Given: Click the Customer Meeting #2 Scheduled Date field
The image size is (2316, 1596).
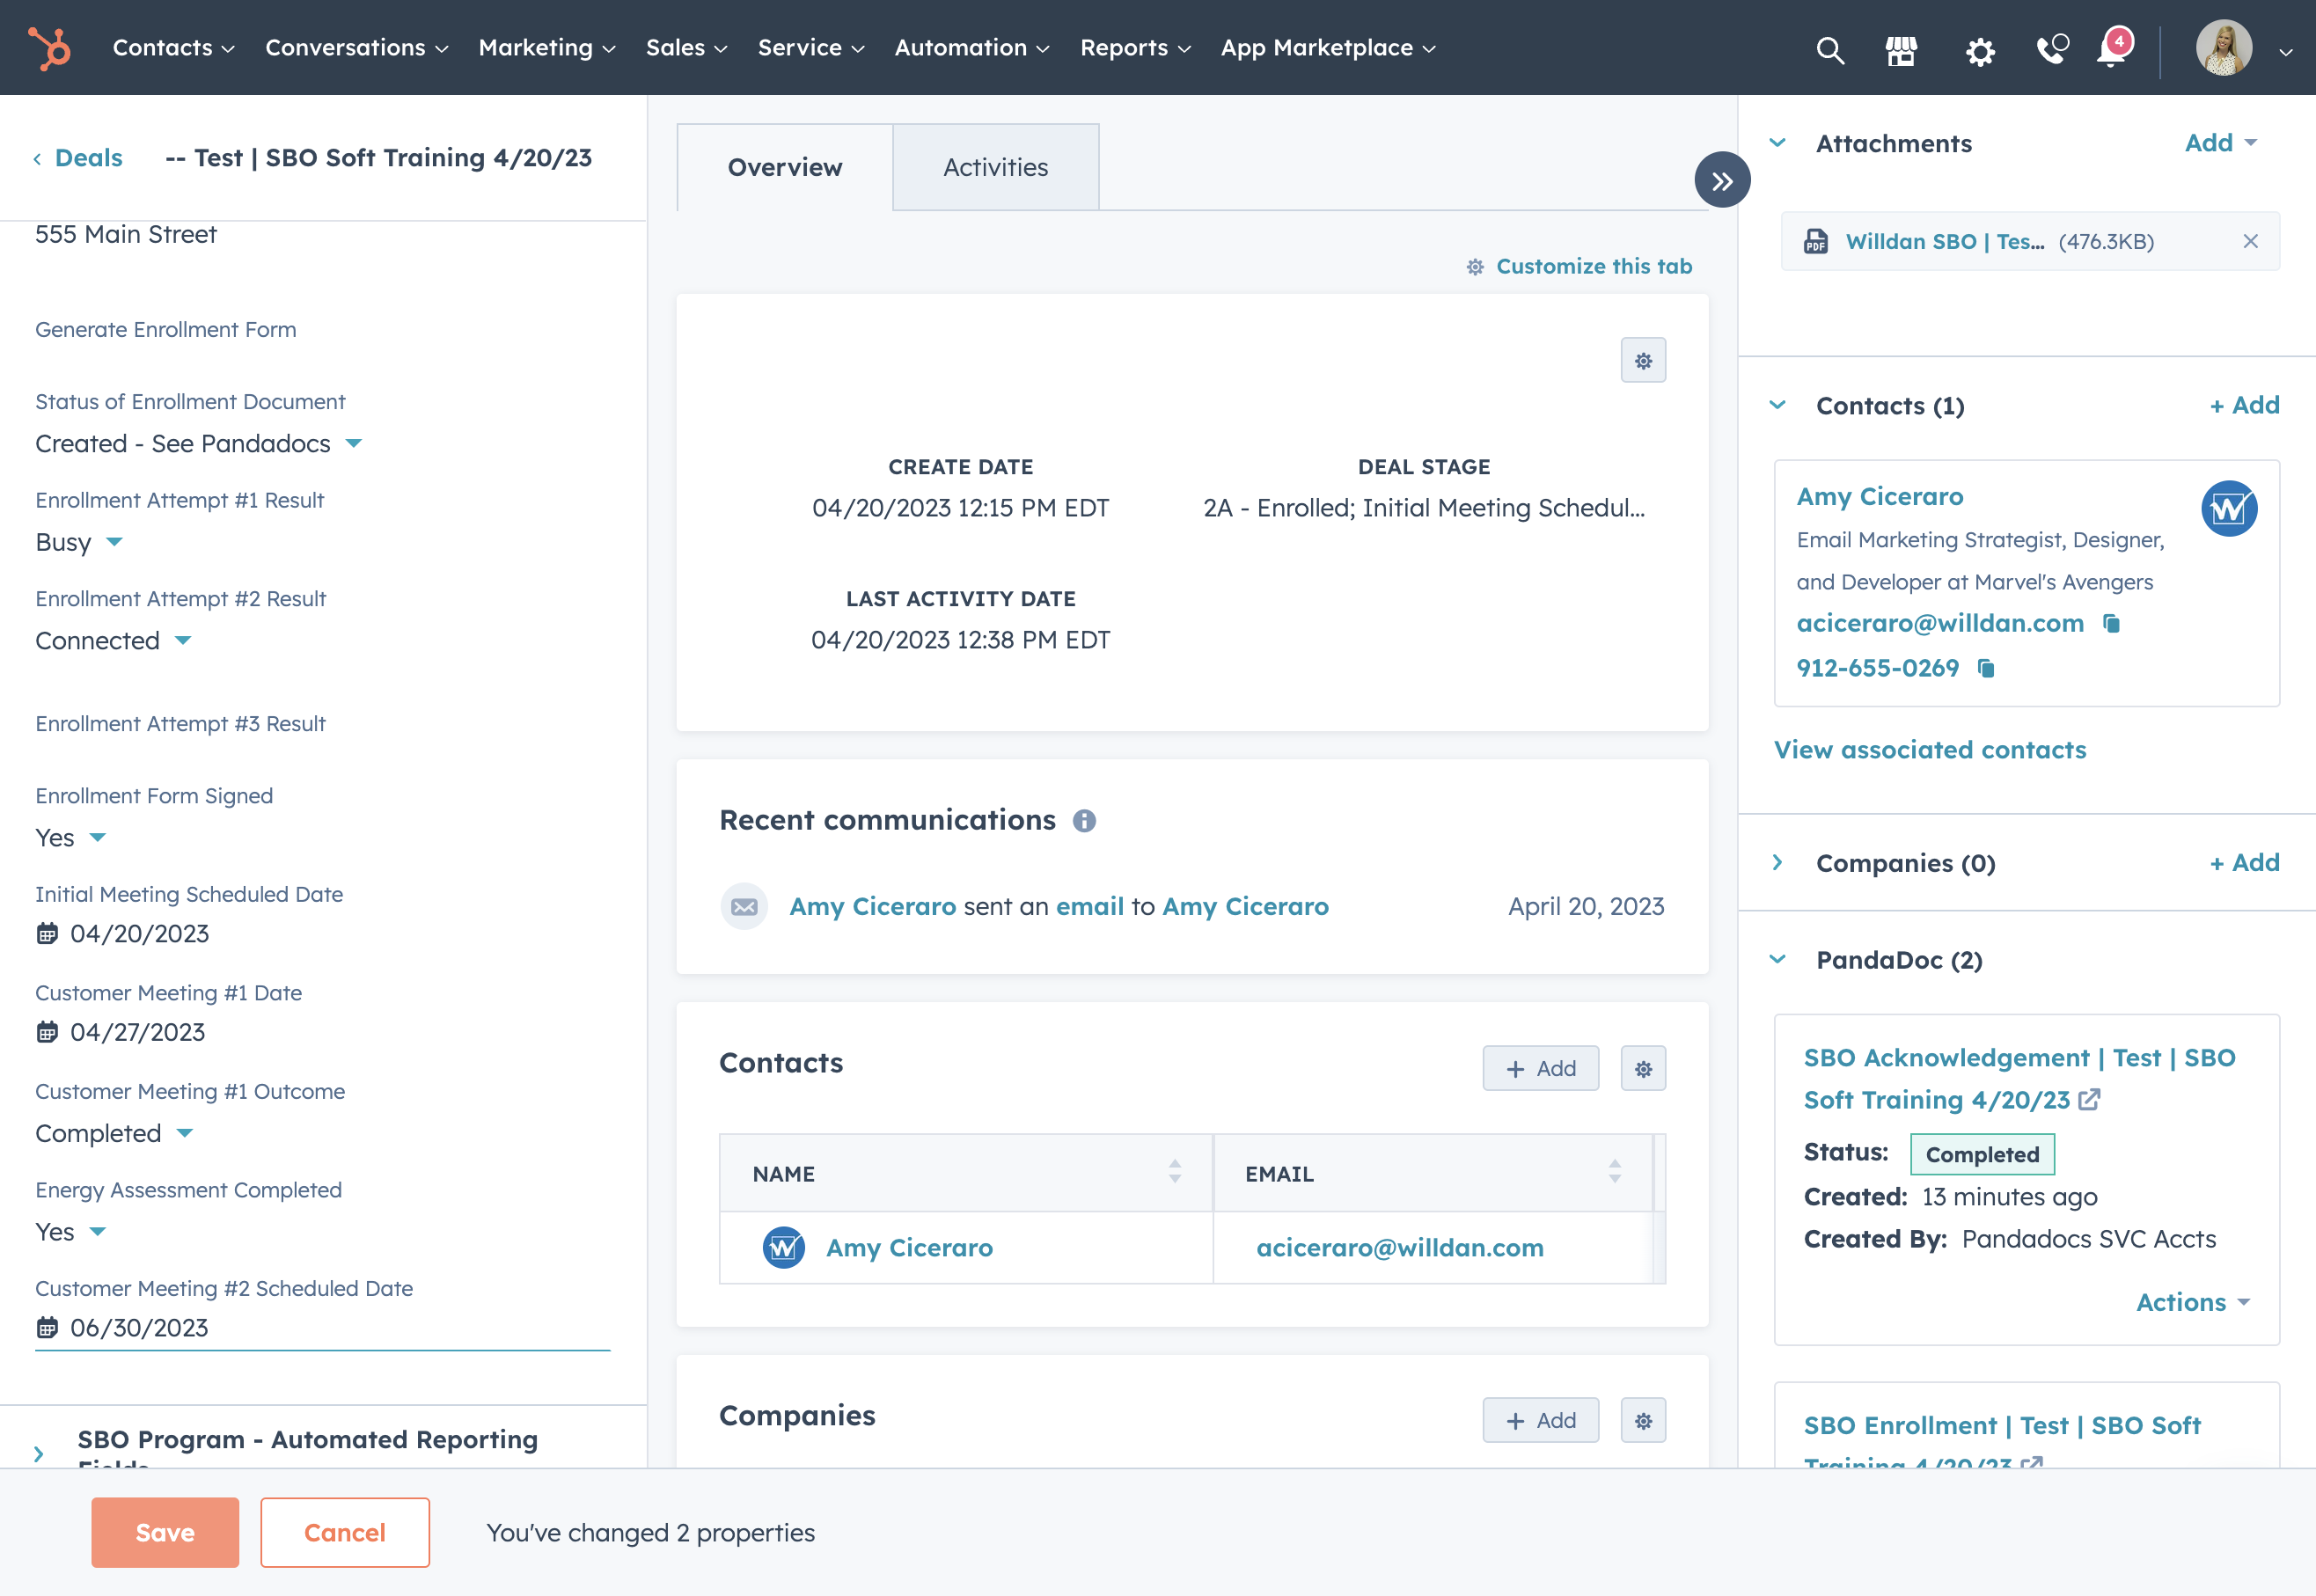Looking at the screenshot, I should point(322,1328).
